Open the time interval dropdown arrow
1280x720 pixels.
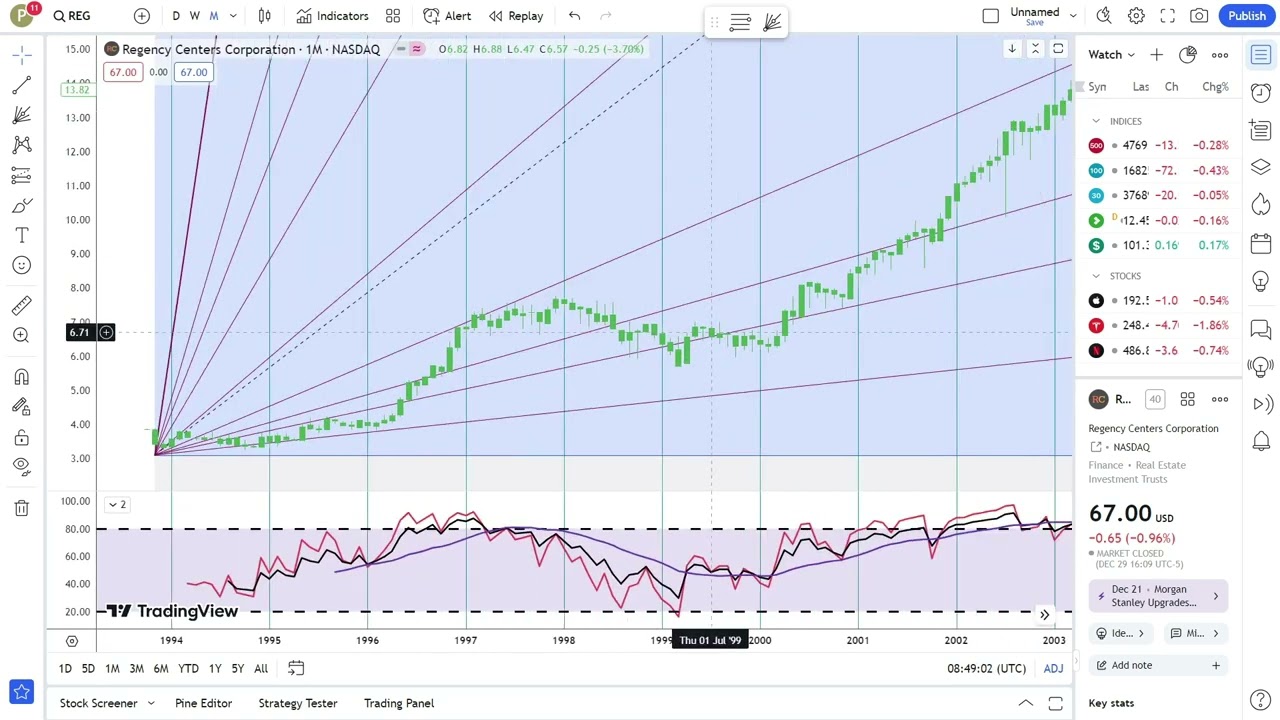pyautogui.click(x=233, y=16)
